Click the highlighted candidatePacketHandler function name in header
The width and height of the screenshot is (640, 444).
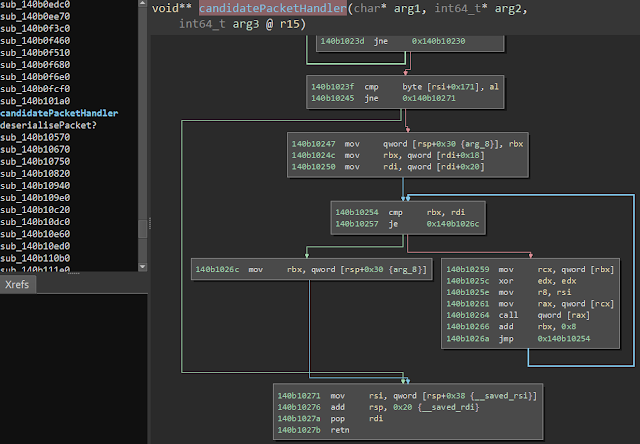pos(273,8)
